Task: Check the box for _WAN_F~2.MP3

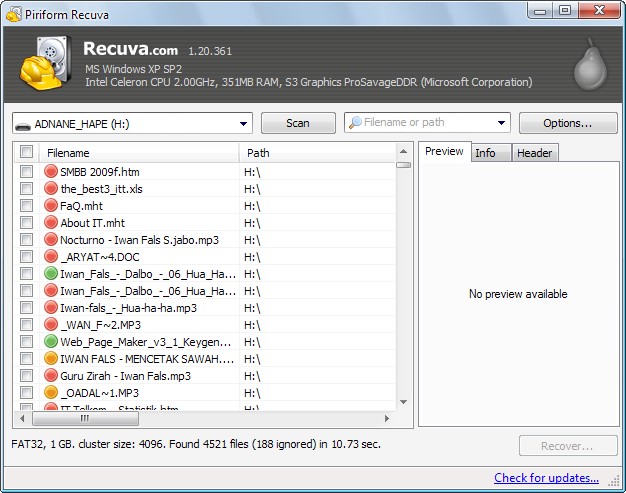Action: pyautogui.click(x=26, y=325)
